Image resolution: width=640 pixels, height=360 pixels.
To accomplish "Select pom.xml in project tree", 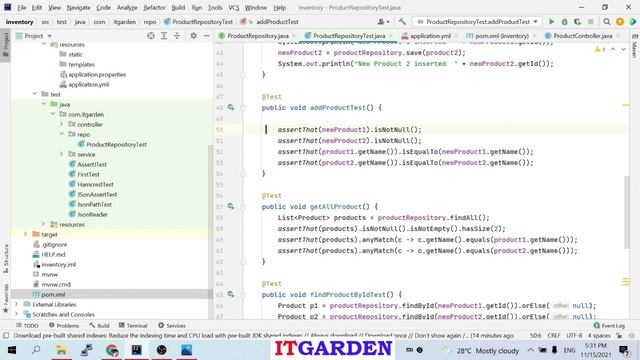I will [x=53, y=294].
